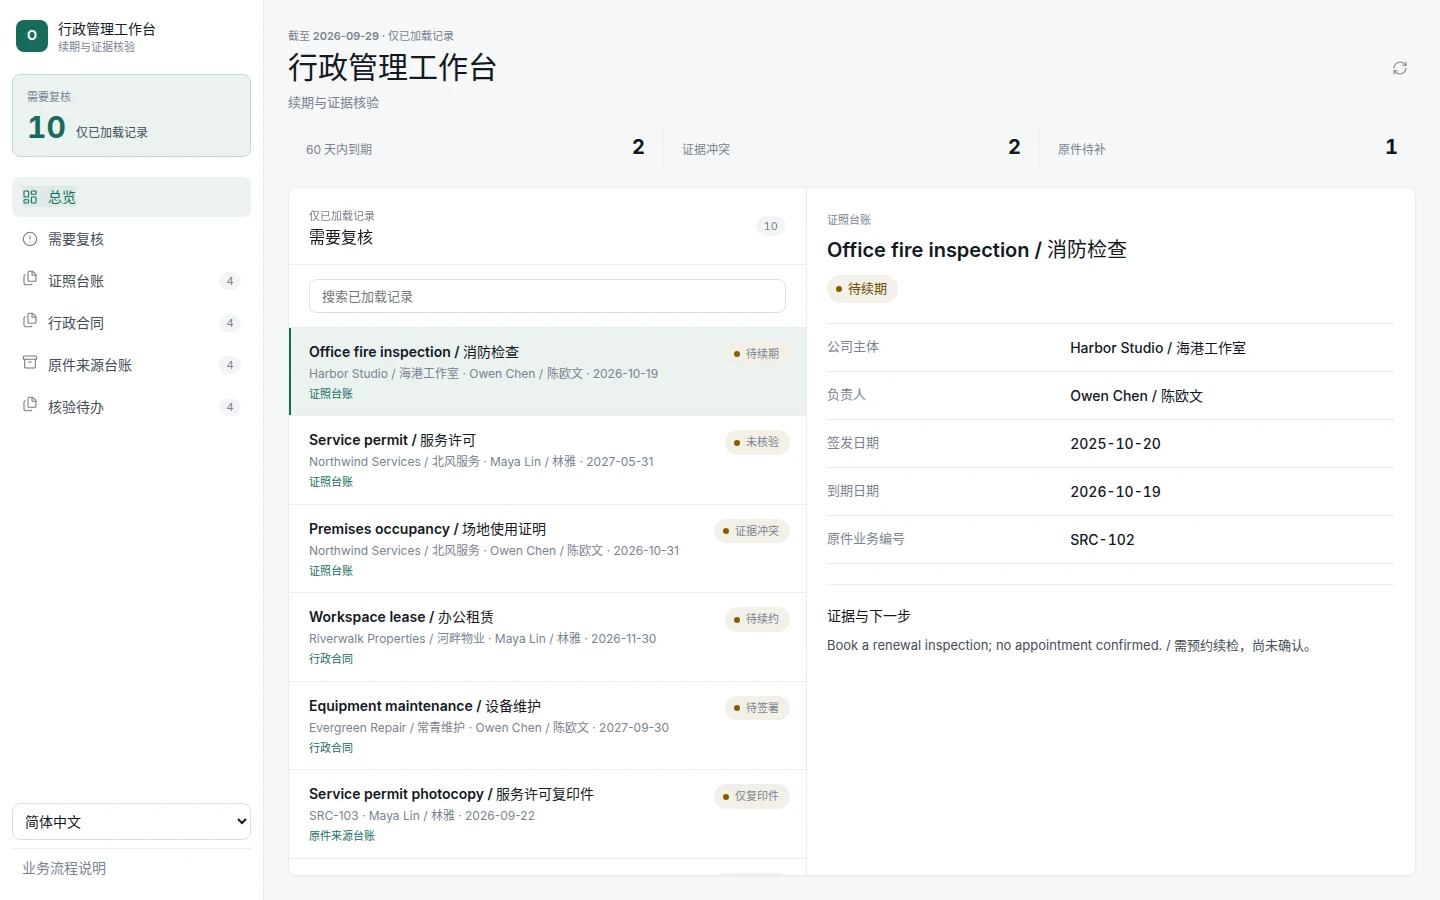Click the 2026-10-19 expiry date value
Image resolution: width=1440 pixels, height=900 pixels.
(x=1115, y=492)
